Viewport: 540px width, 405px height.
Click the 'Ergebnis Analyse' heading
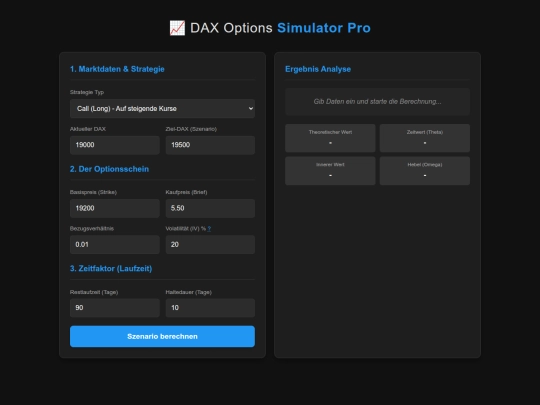coord(318,69)
